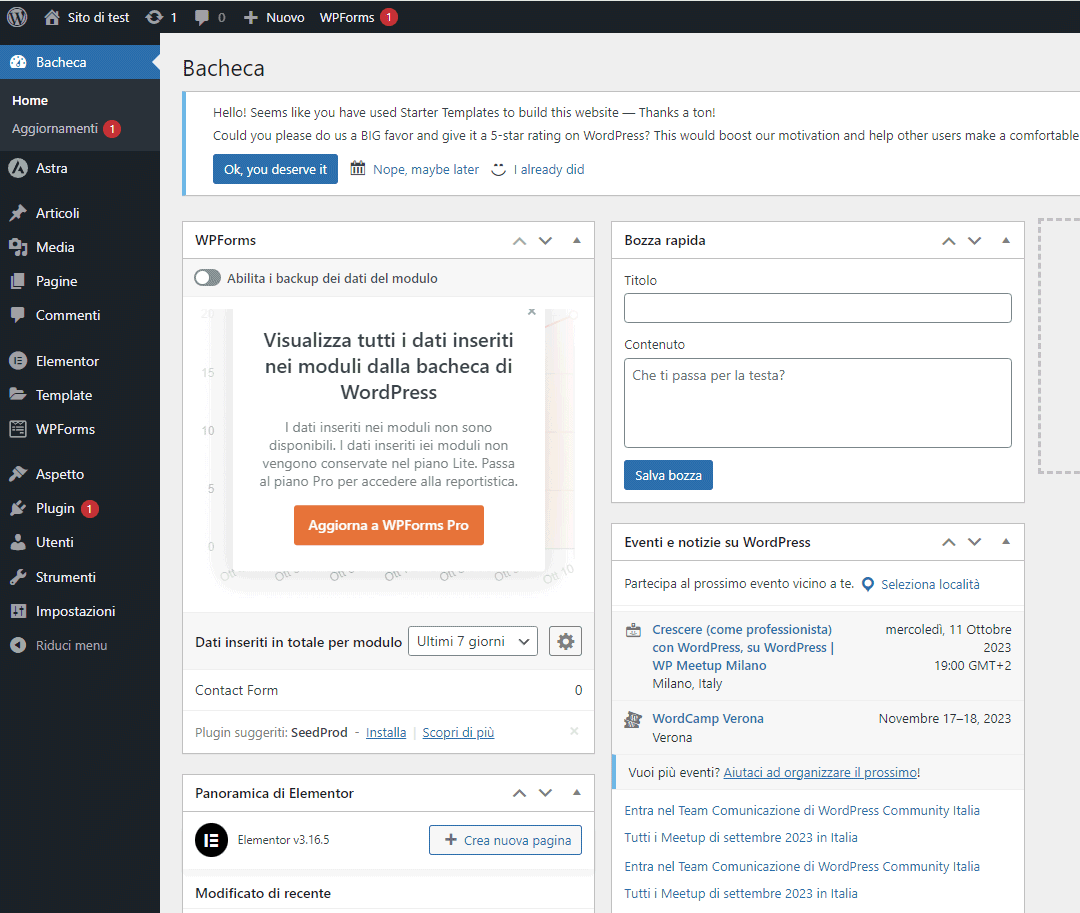Click Aggiorna a WPForms Pro button
The height and width of the screenshot is (913, 1080).
pos(388,525)
